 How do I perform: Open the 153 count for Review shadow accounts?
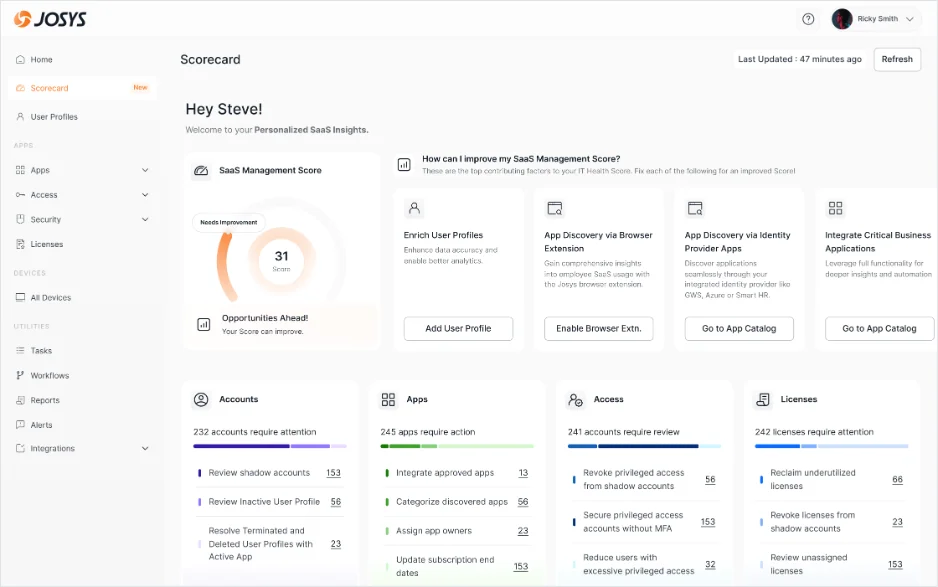point(333,473)
